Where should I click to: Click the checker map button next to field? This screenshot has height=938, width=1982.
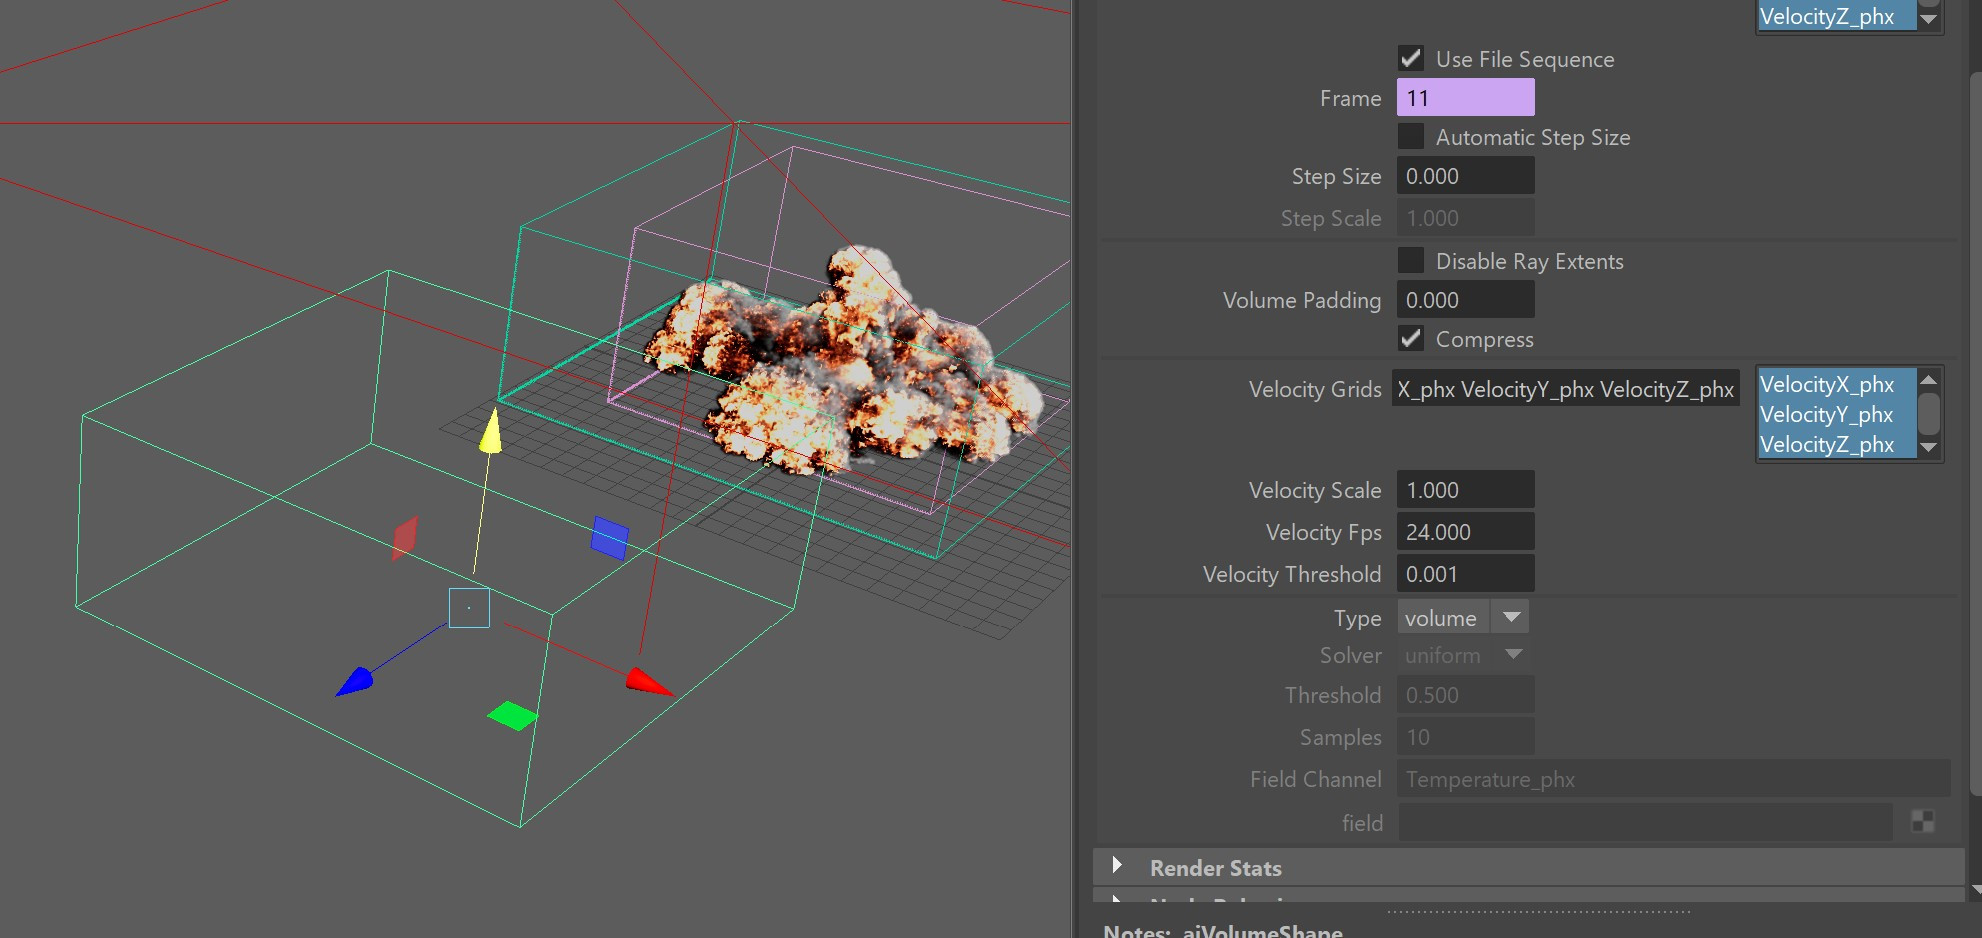pos(1922,822)
